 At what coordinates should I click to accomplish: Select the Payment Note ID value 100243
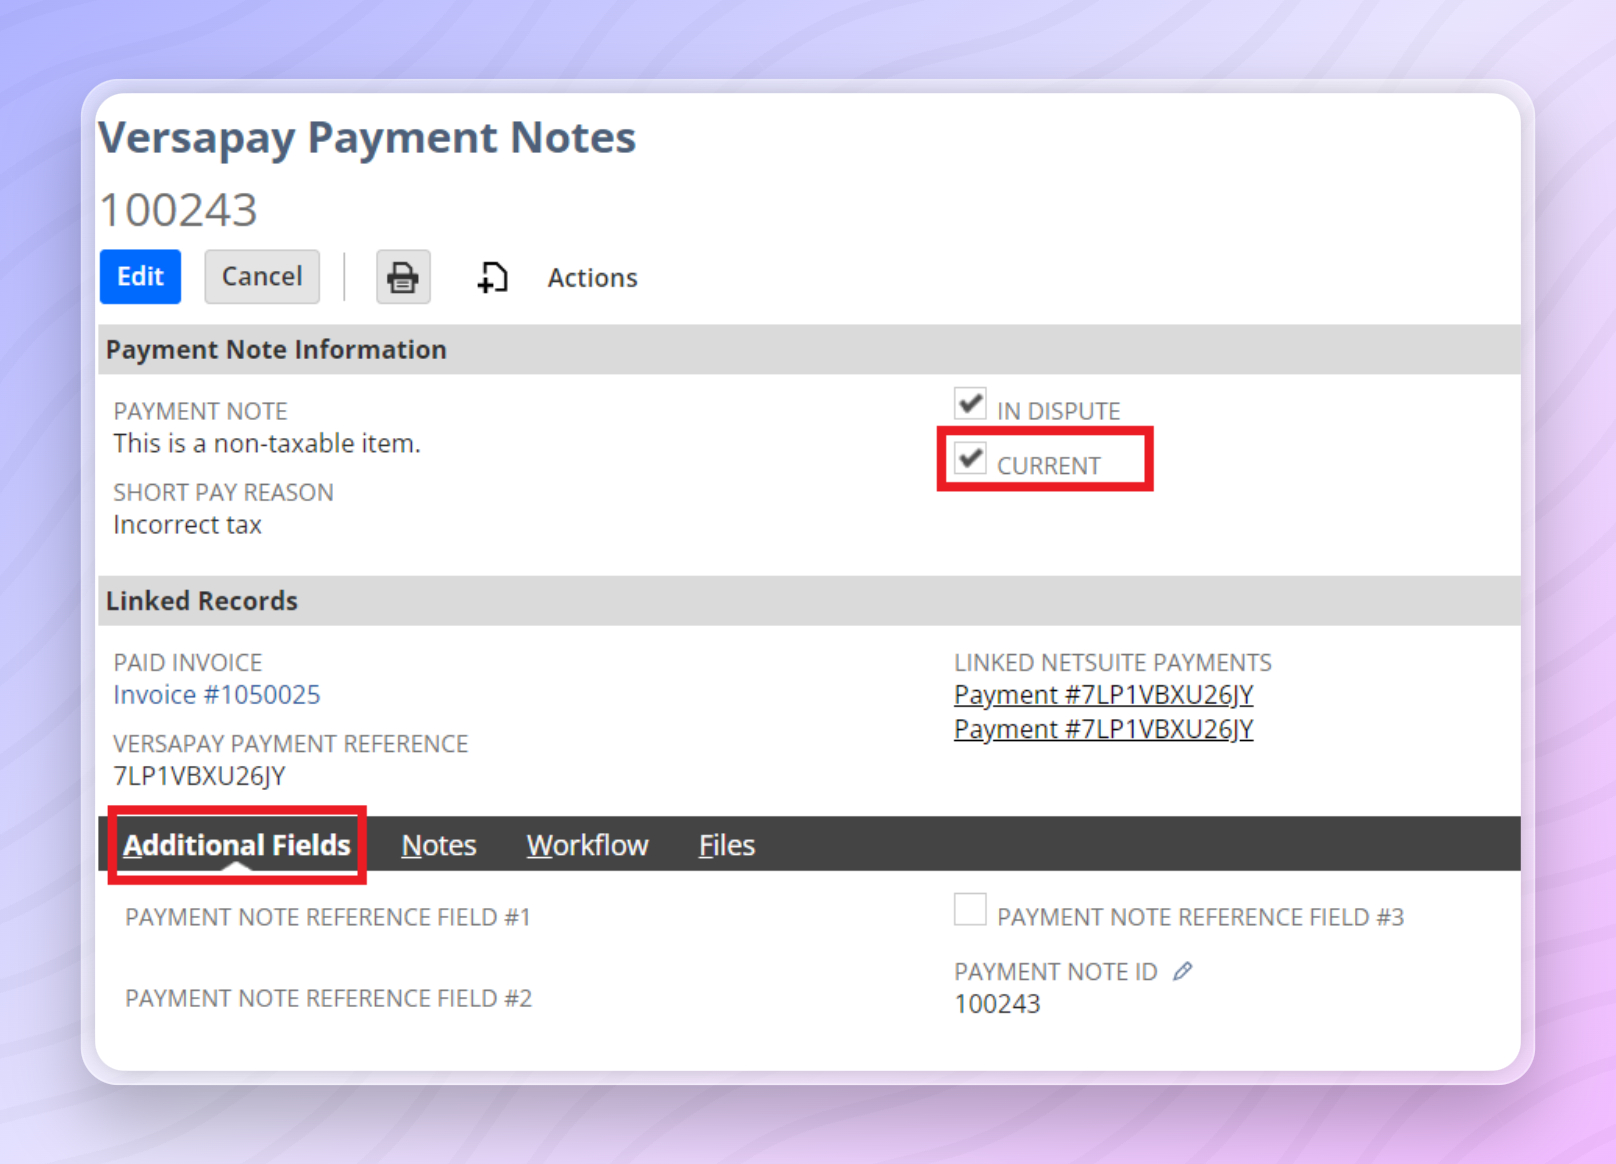[997, 1004]
